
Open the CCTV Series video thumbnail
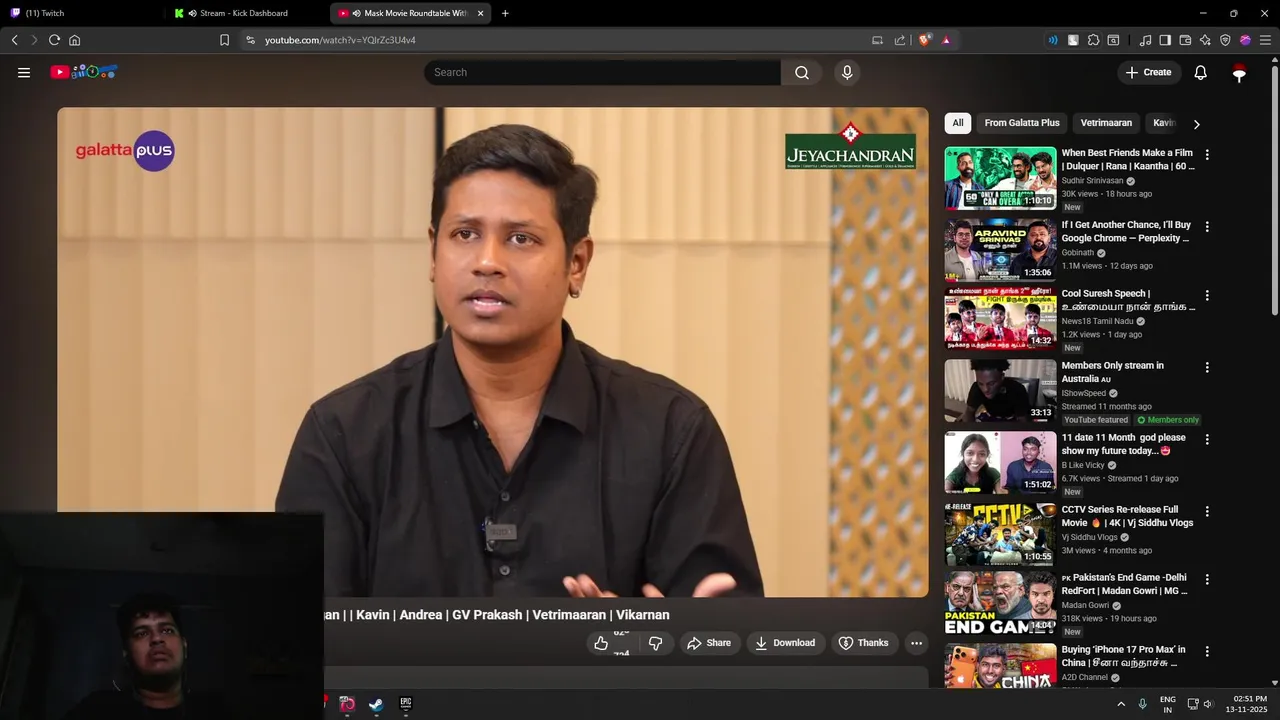coord(1000,534)
